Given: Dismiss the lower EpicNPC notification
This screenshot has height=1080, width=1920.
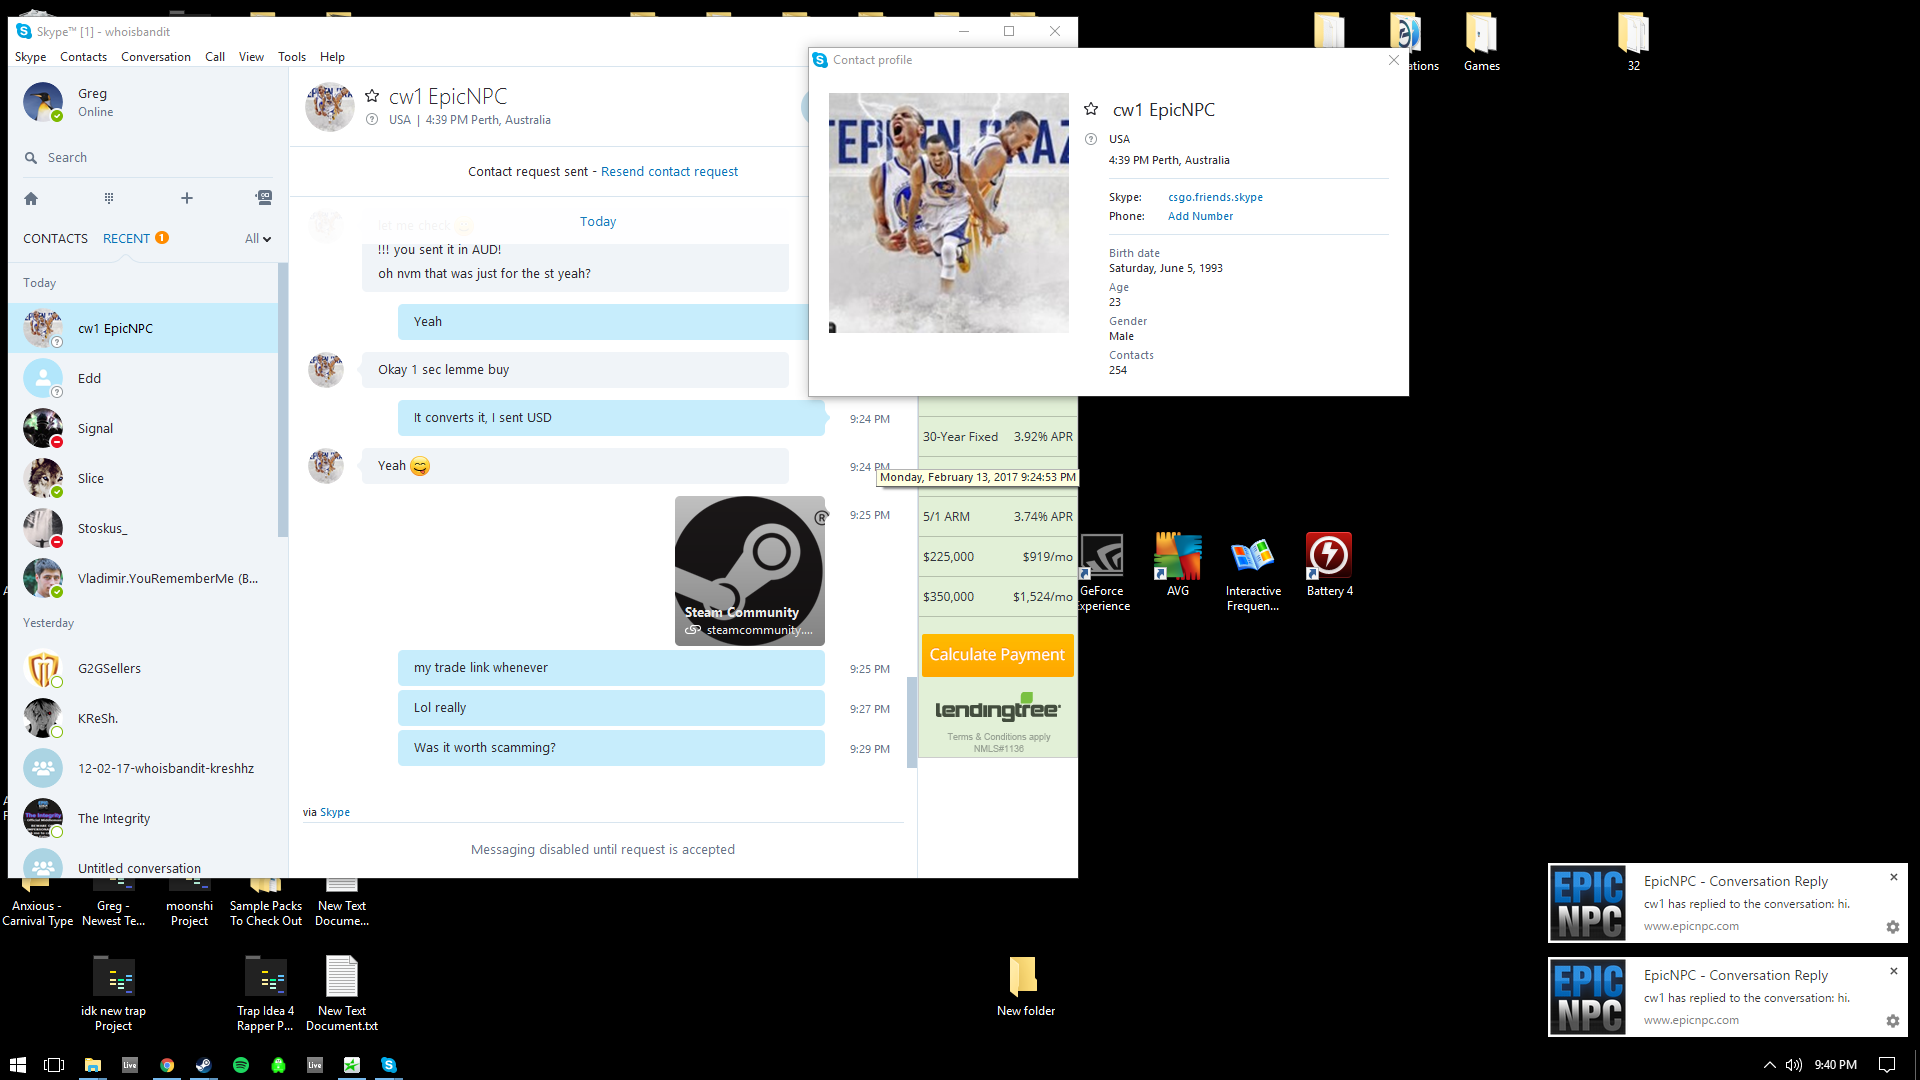Looking at the screenshot, I should [1893, 972].
